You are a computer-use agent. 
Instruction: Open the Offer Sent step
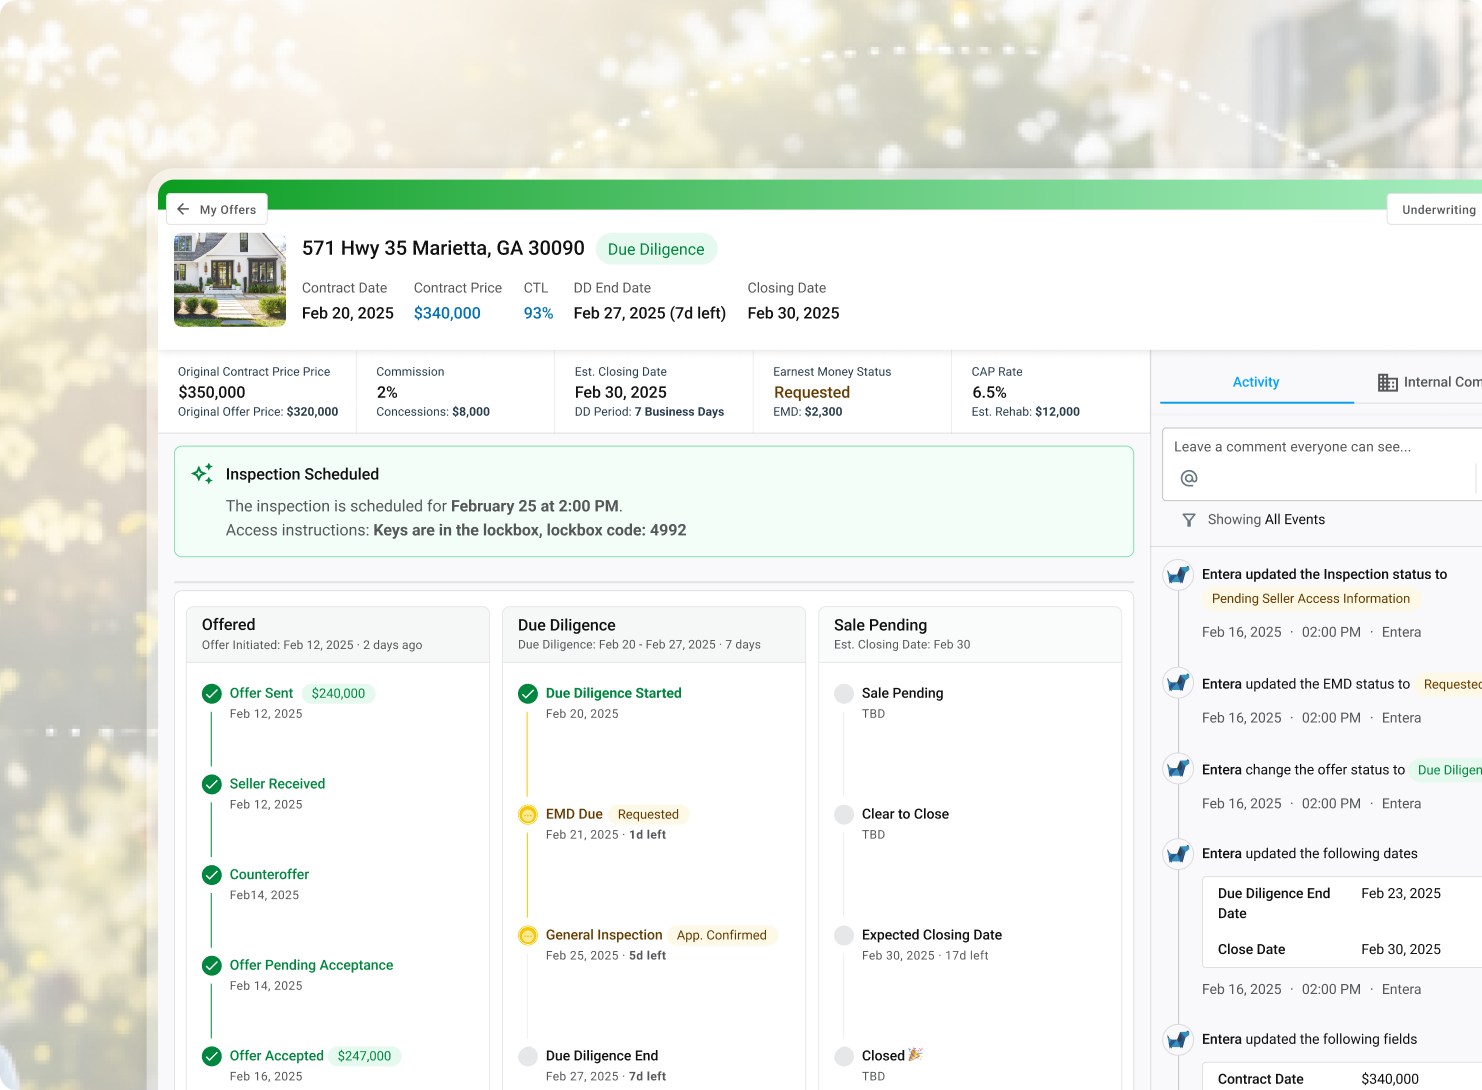pos(261,693)
